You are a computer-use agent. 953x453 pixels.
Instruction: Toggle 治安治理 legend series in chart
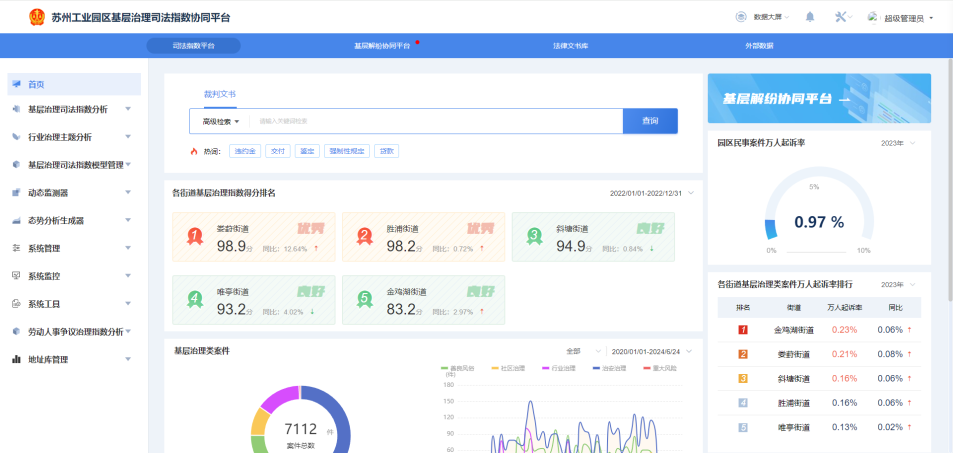pos(614,368)
